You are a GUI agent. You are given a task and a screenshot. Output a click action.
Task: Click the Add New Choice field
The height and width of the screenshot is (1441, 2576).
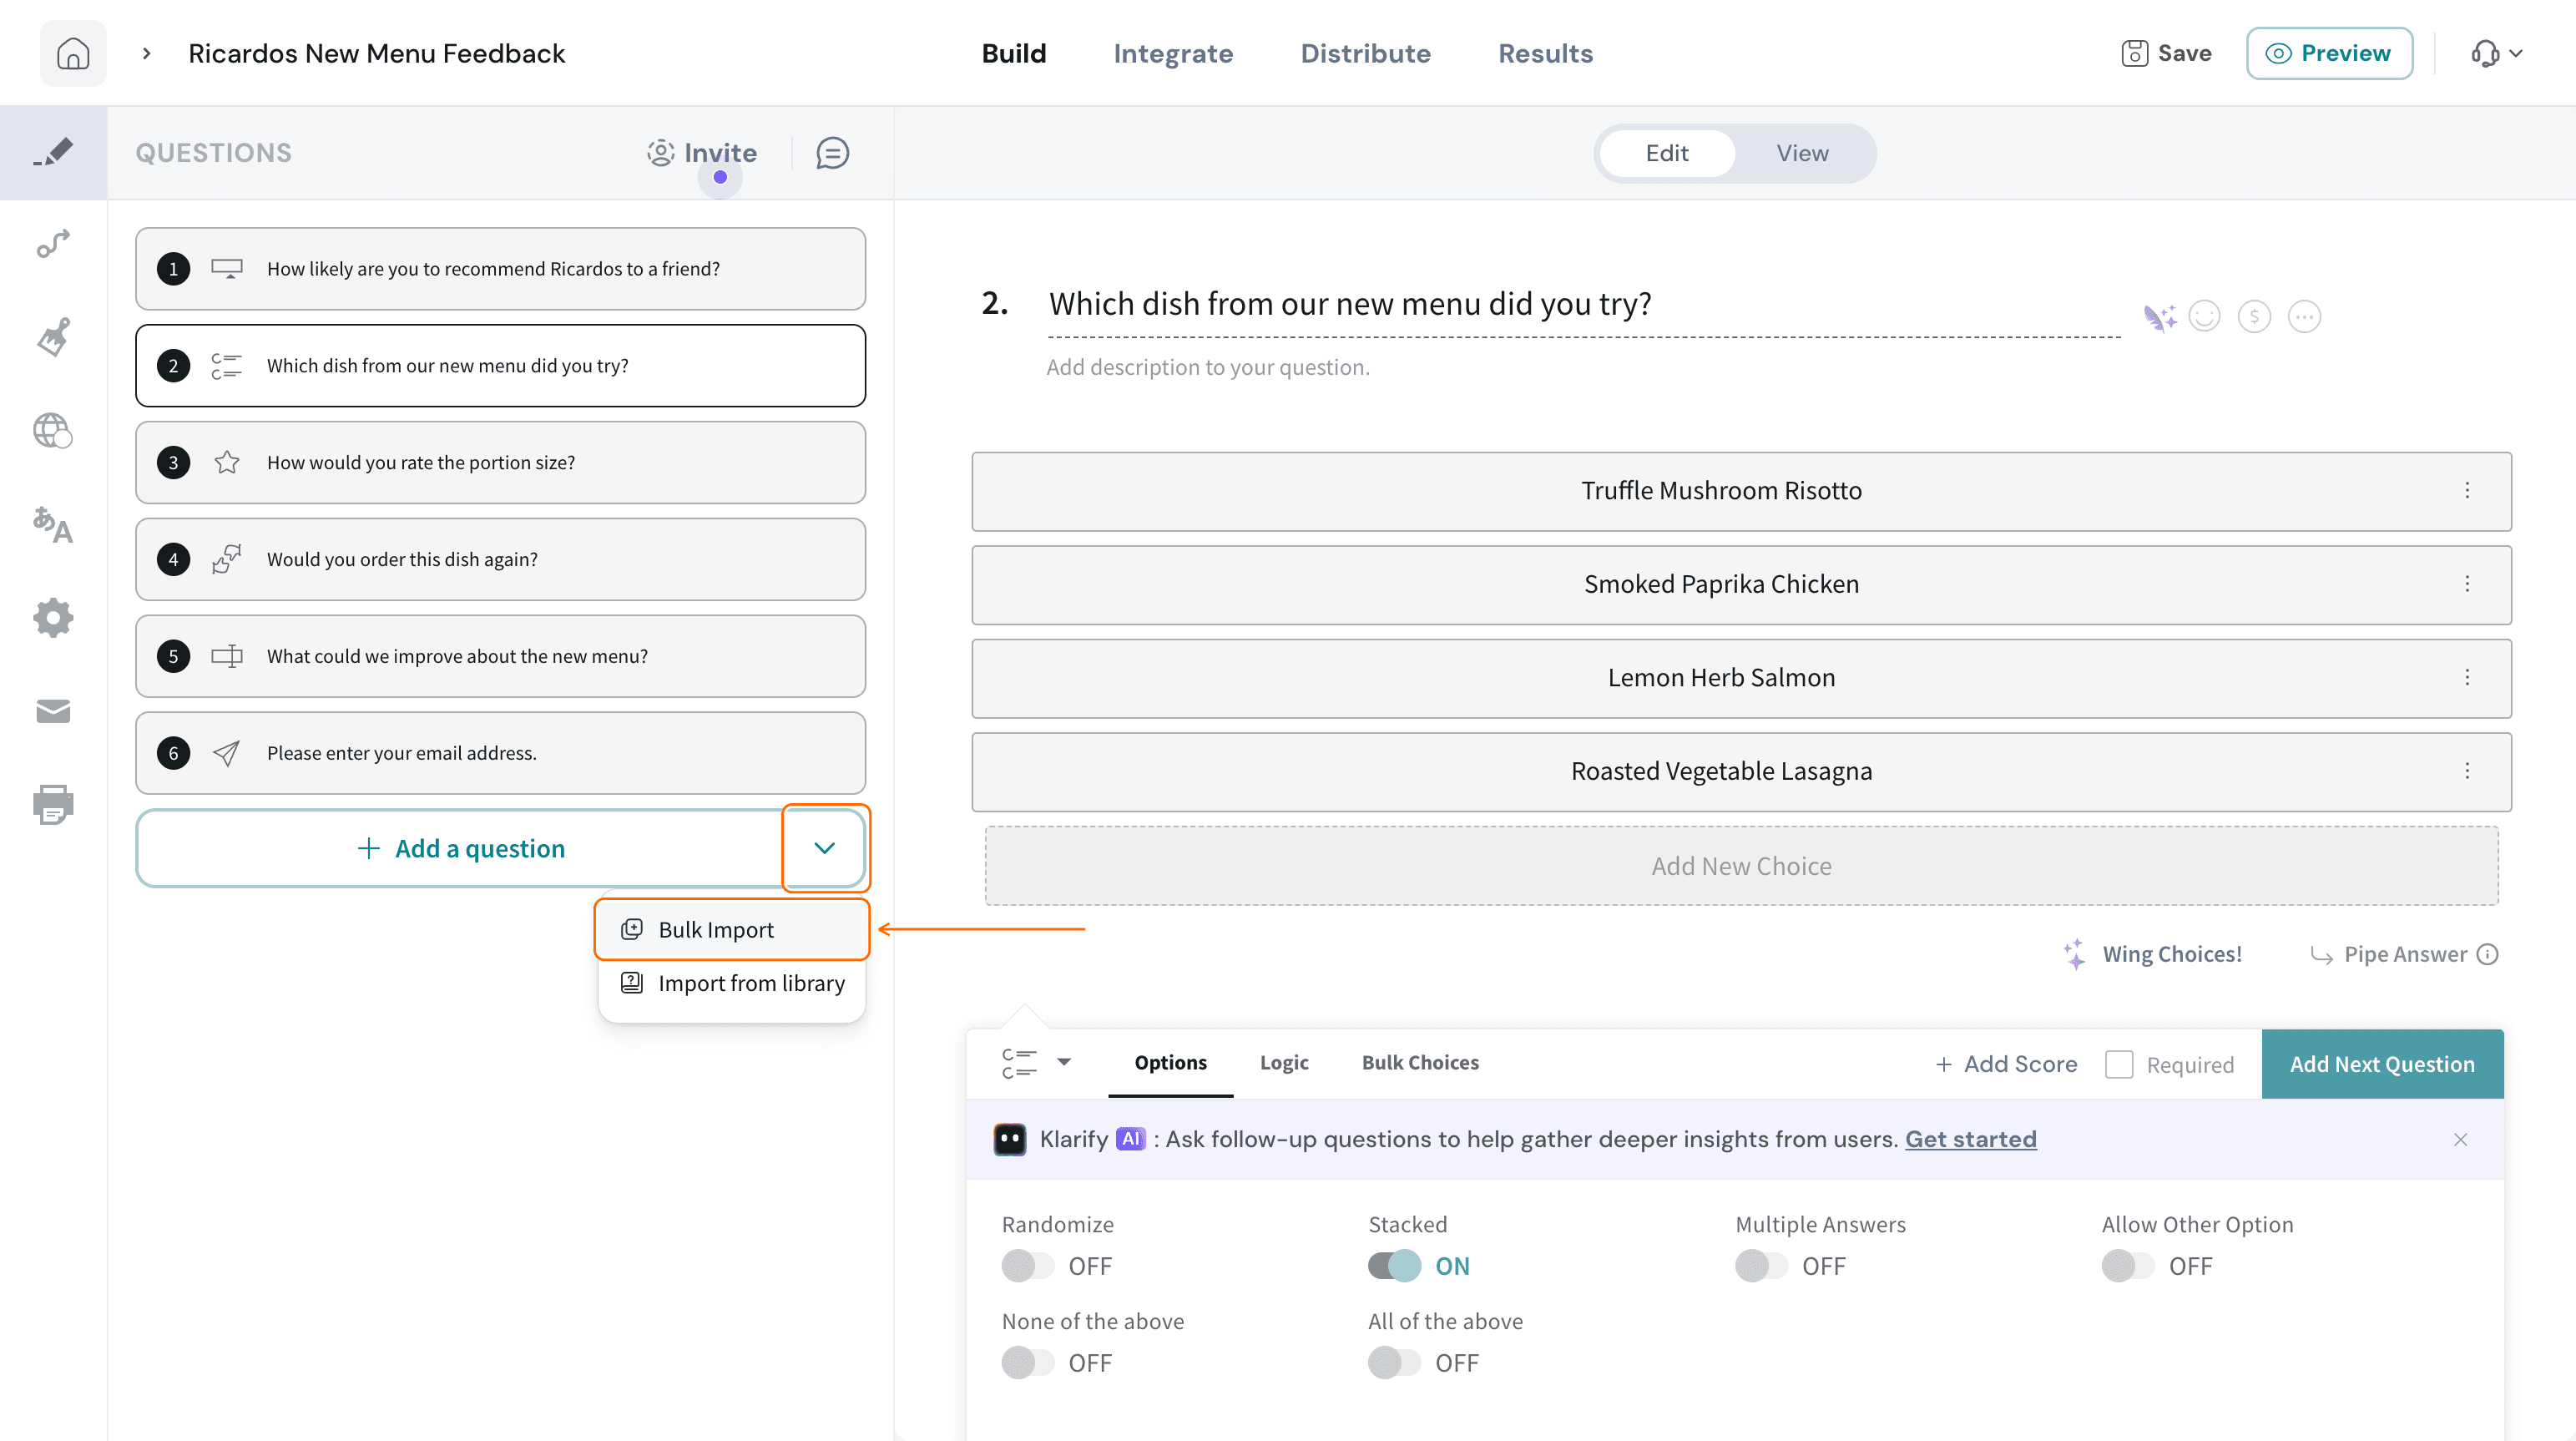(x=1741, y=865)
